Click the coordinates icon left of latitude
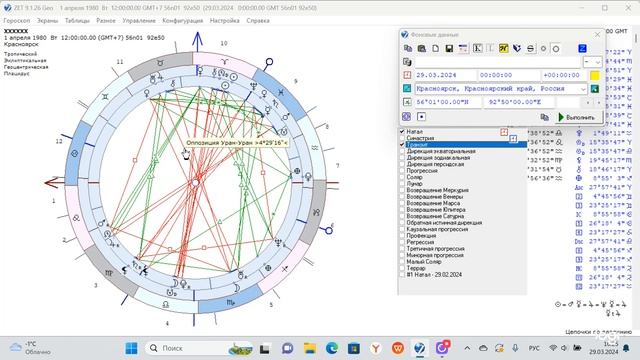 (407, 102)
